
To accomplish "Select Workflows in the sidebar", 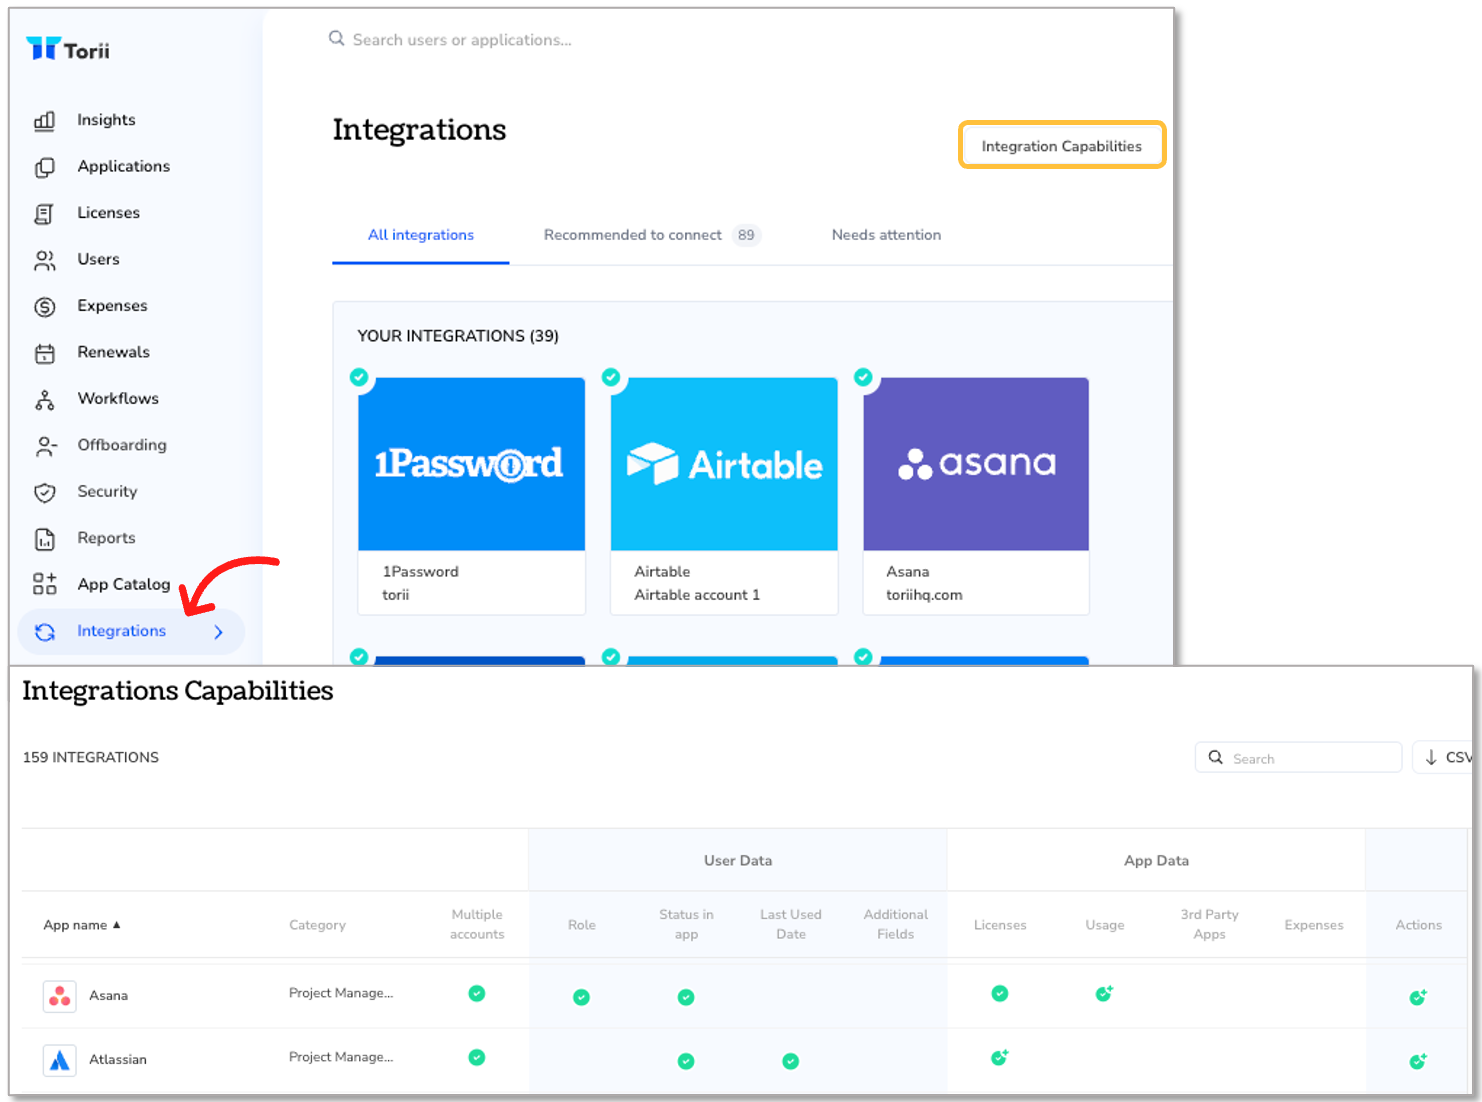I will (x=118, y=398).
